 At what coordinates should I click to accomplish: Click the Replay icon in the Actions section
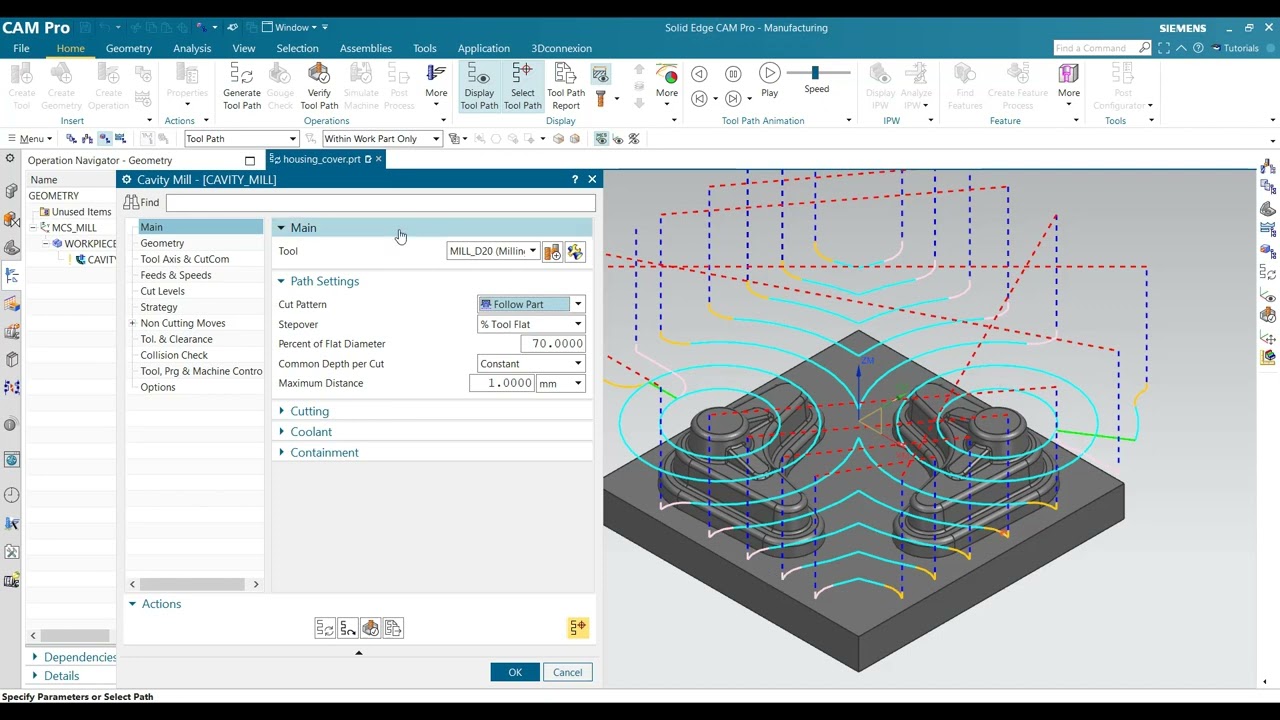[x=348, y=628]
